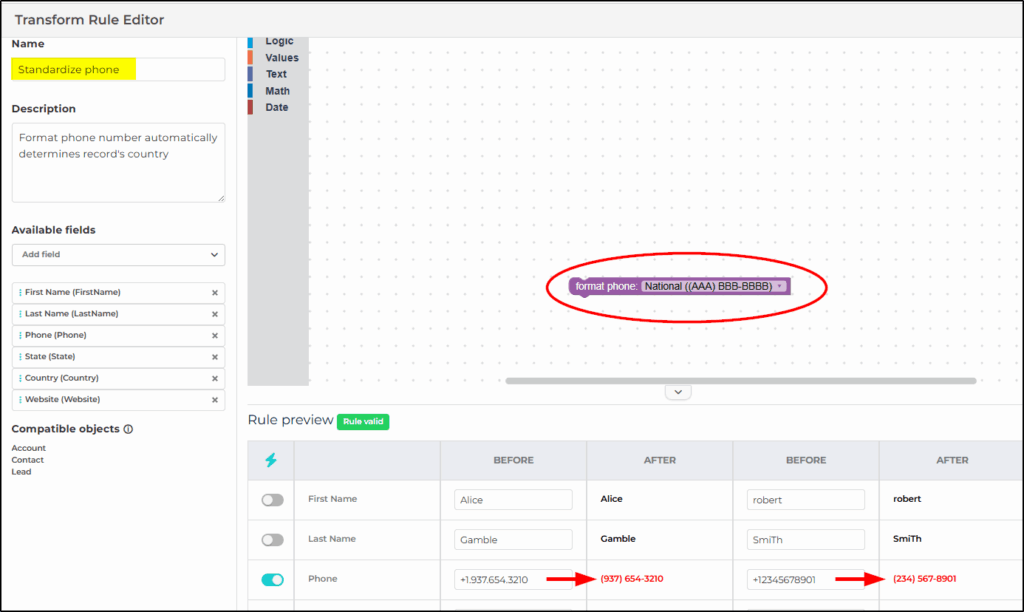Screen dimensions: 1024x612
Task: Click the Contact compatible object
Action: [27, 460]
